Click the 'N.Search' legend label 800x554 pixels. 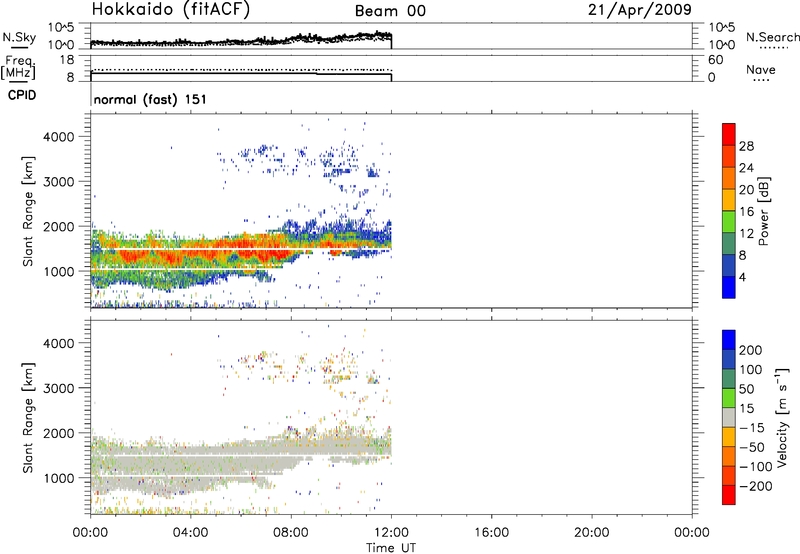(772, 37)
